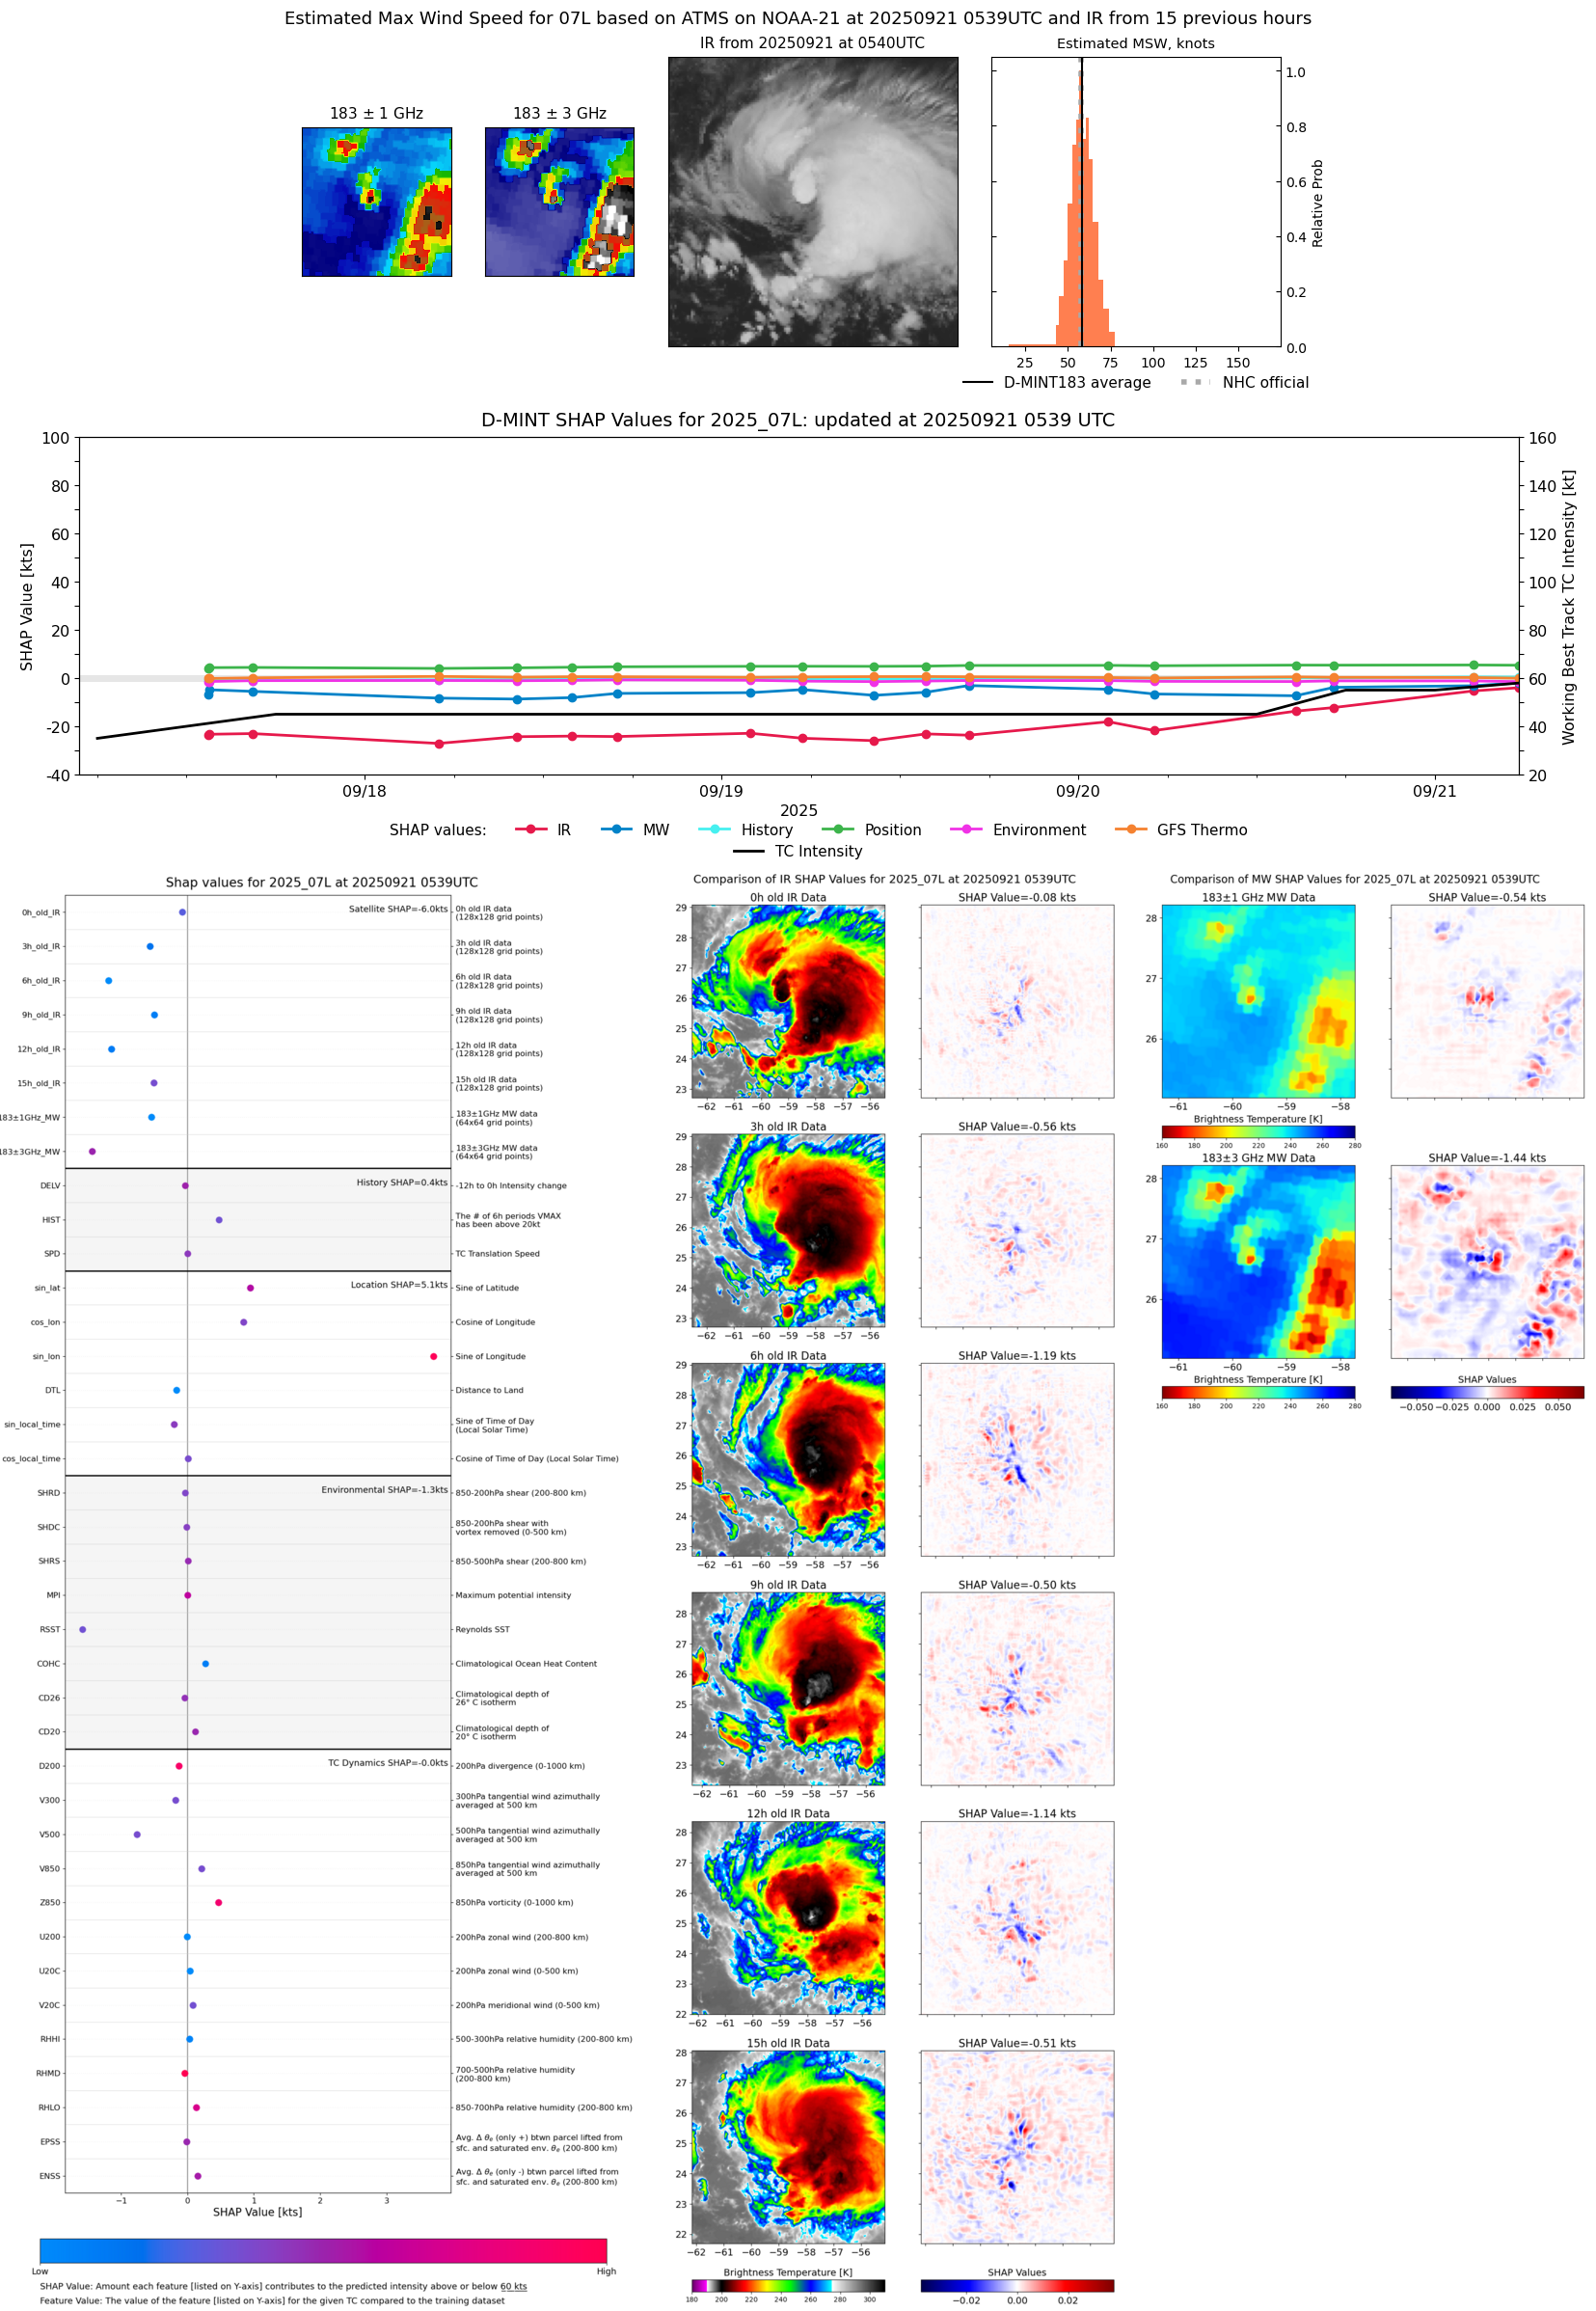Image resolution: width=1596 pixels, height=2311 pixels.
Task: Click the MW SHAP Value=-1.44 kts map
Action: pyautogui.click(x=1487, y=1262)
